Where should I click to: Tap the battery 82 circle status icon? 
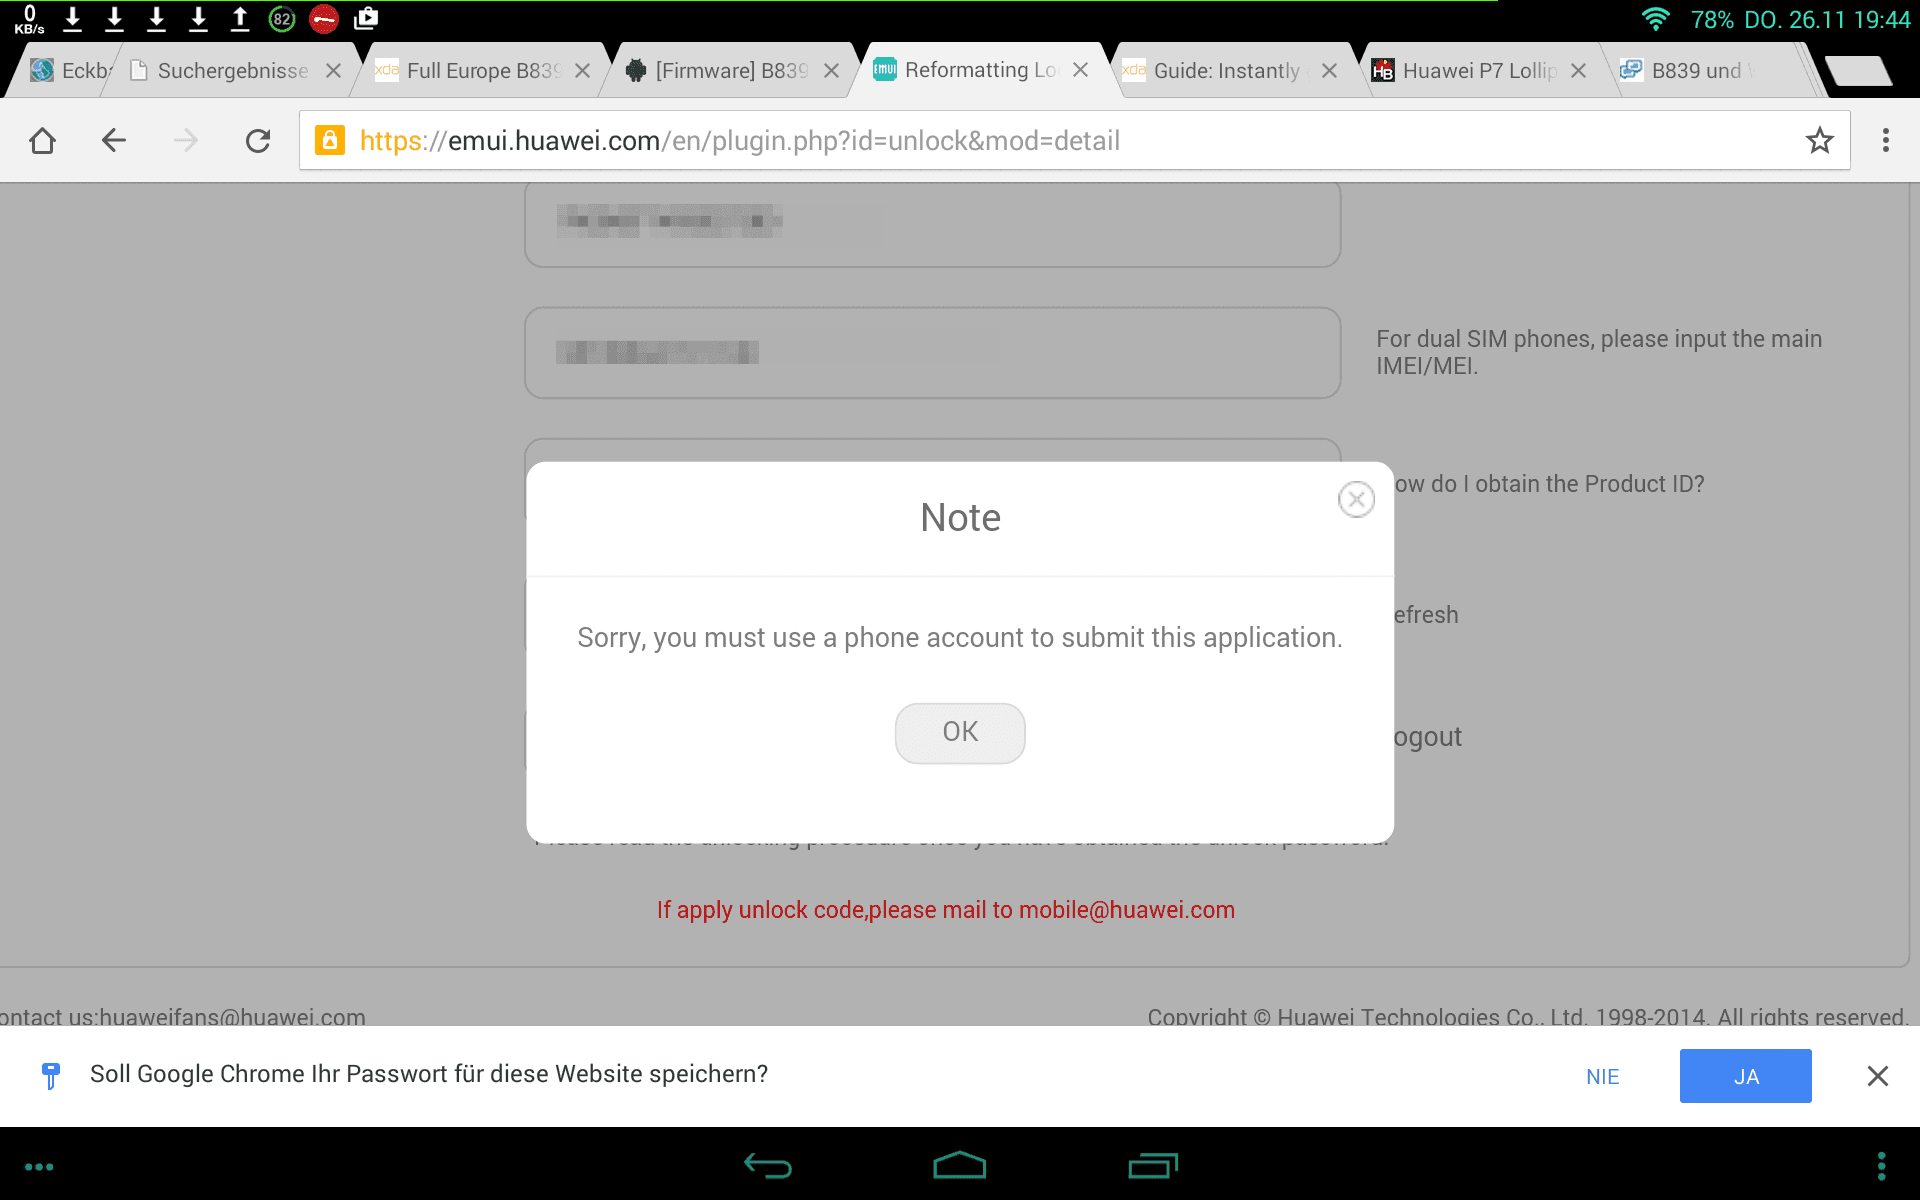pos(282,19)
